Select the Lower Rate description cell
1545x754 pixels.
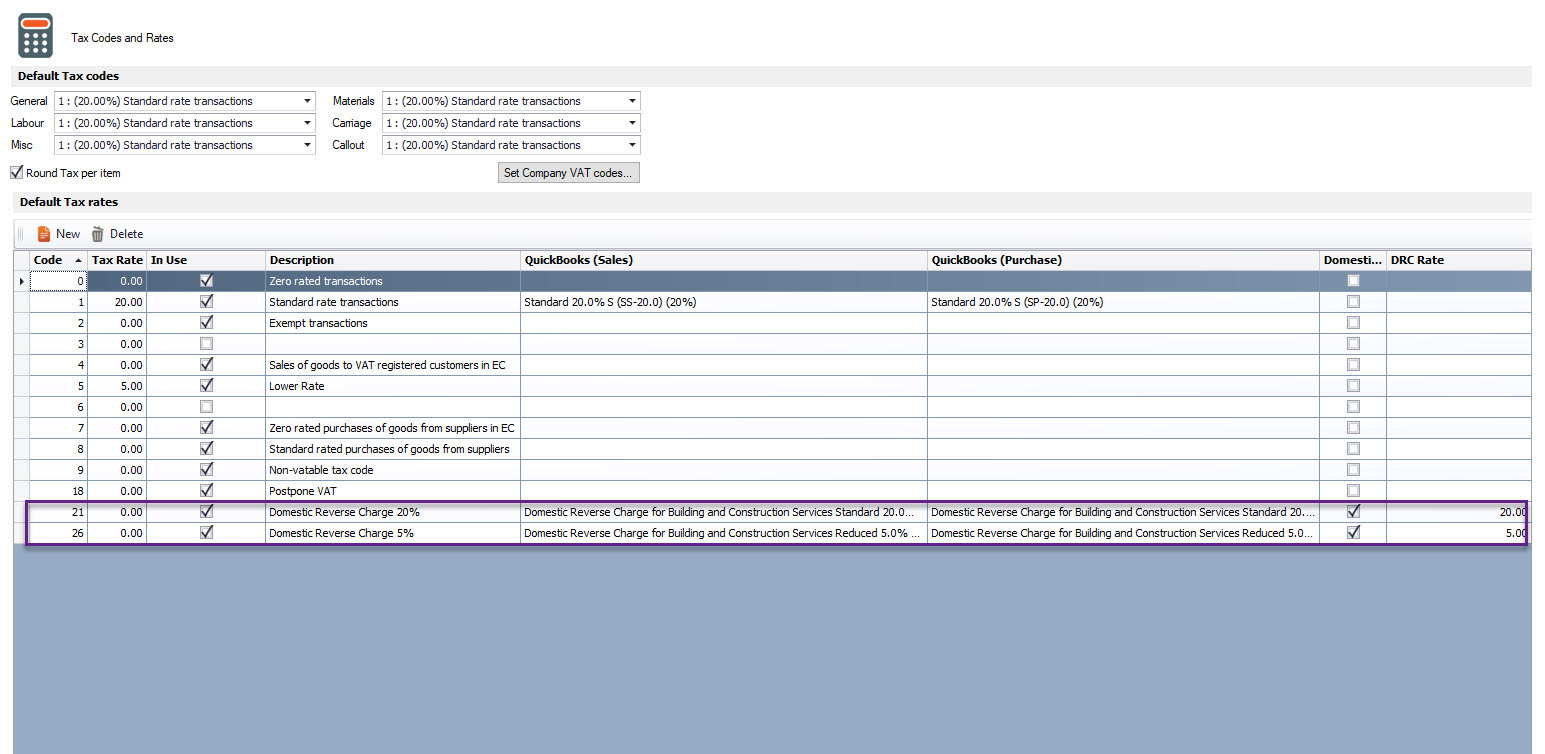pyautogui.click(x=393, y=386)
